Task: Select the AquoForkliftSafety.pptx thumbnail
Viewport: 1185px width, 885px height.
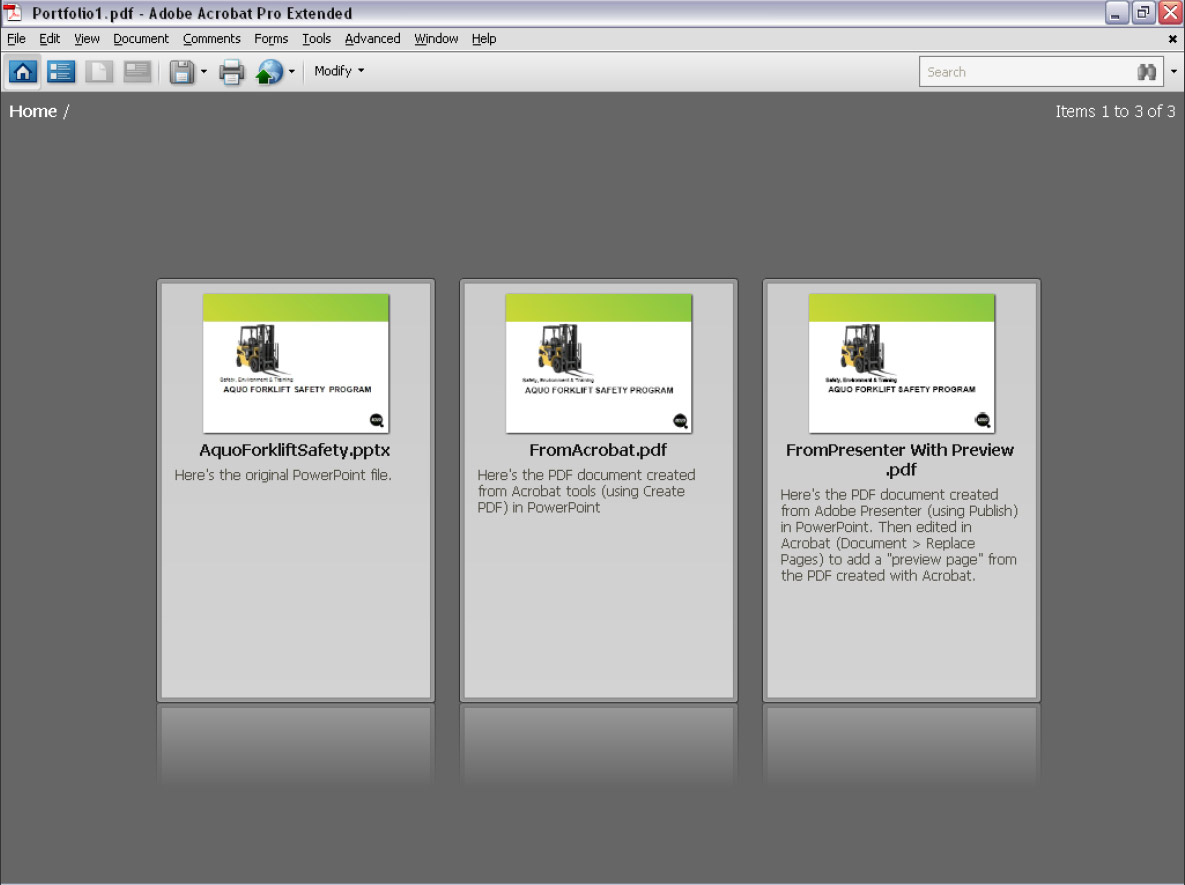Action: click(x=296, y=363)
